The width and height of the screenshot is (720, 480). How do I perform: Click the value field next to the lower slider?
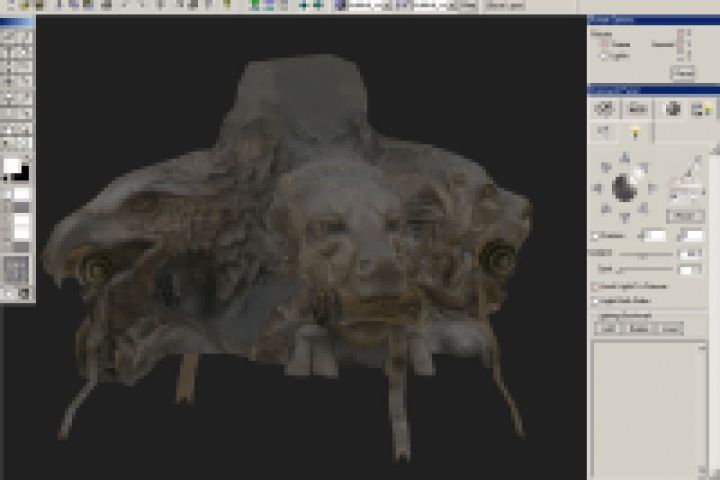691,270
